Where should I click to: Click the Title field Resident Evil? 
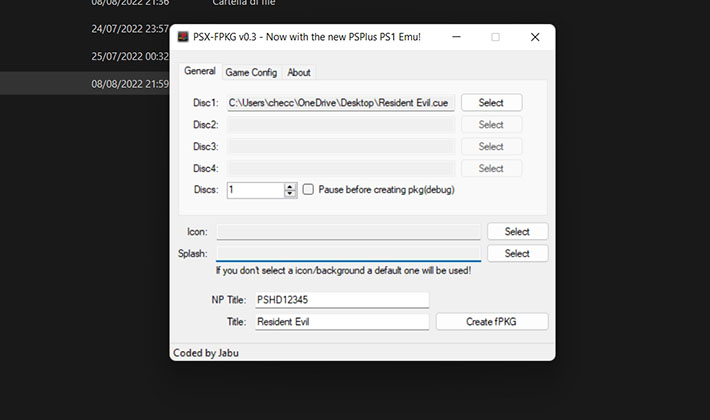342,322
